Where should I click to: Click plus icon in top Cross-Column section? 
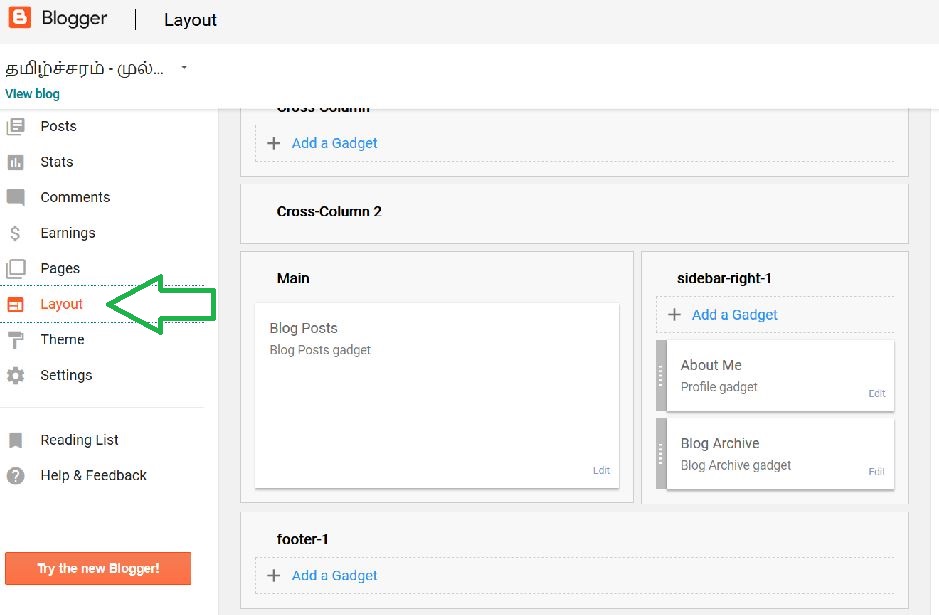pos(274,143)
